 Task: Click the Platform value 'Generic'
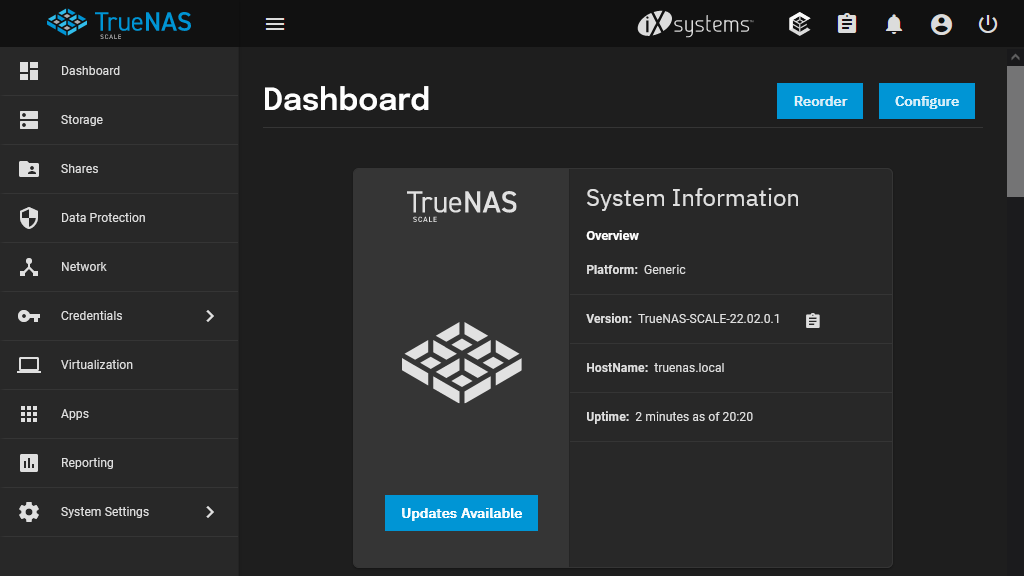coord(664,270)
